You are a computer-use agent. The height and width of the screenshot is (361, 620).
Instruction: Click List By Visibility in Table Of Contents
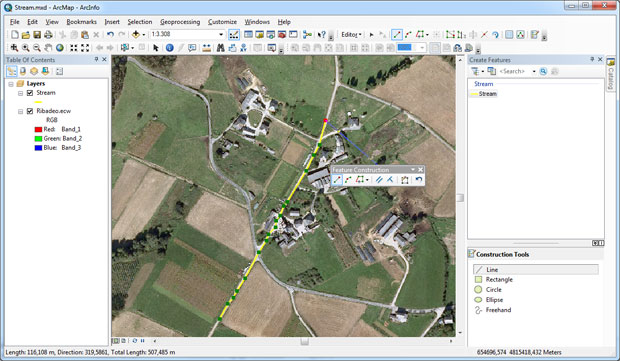click(x=34, y=72)
